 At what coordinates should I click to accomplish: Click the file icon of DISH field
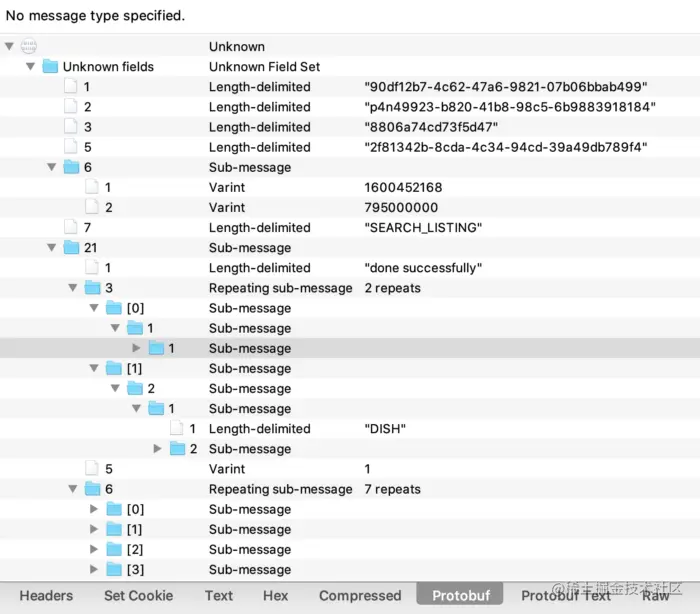pos(177,429)
